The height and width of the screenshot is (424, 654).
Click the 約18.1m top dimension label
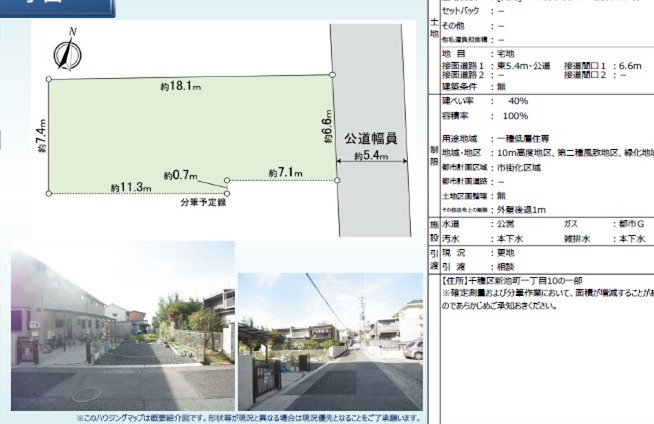180,87
